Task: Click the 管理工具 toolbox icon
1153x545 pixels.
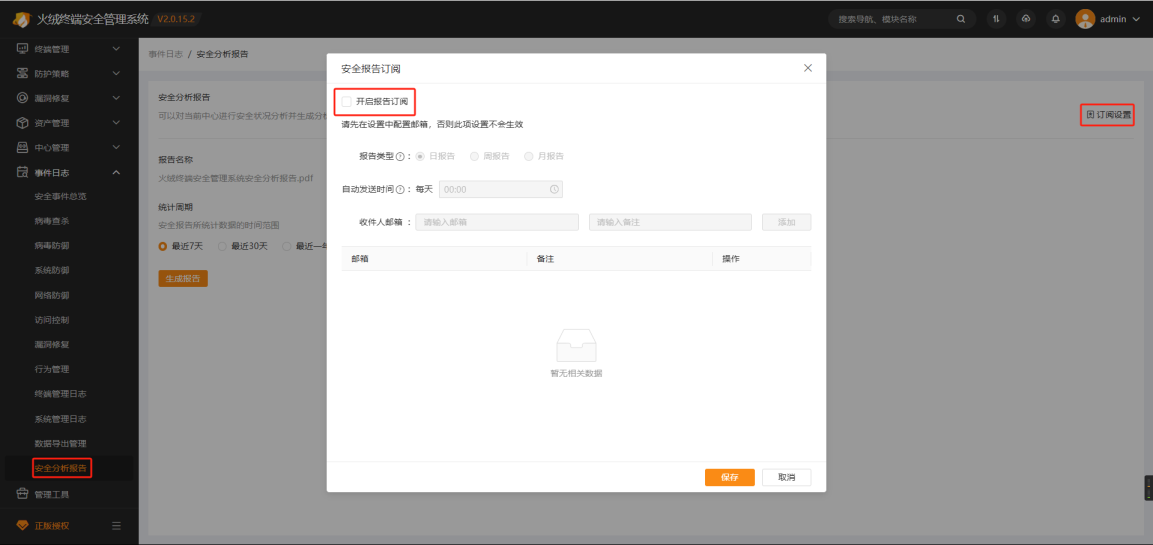Action: 22,494
